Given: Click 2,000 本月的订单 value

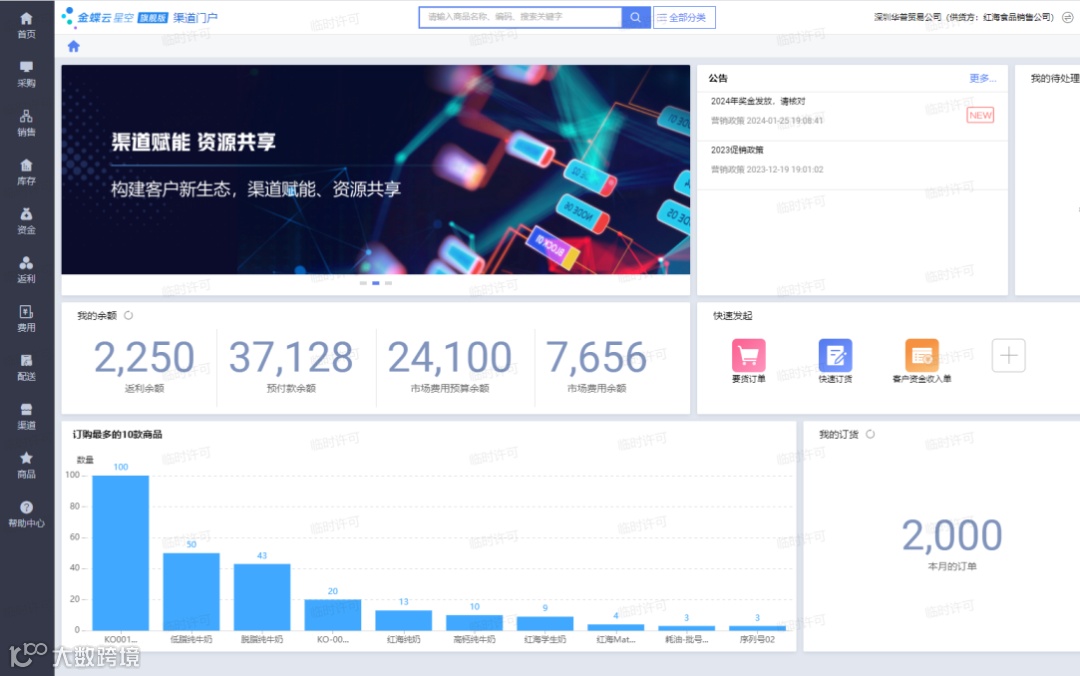Looking at the screenshot, I should click(952, 535).
